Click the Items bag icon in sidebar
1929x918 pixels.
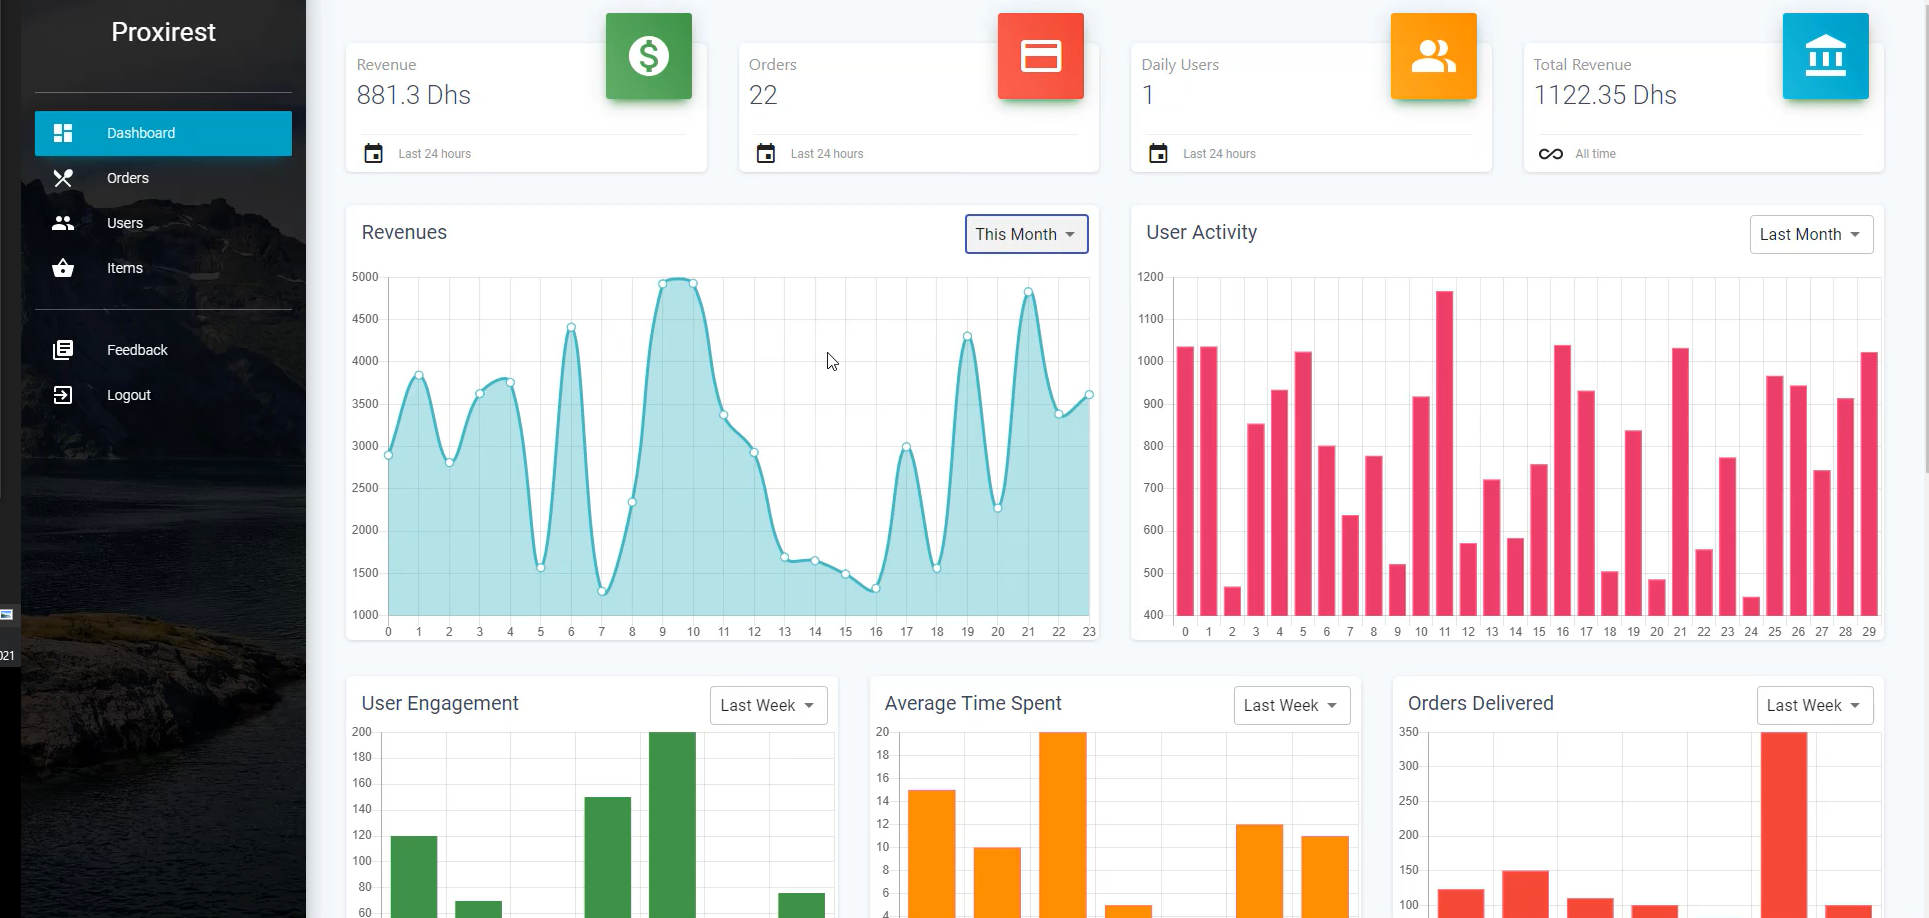[63, 268]
